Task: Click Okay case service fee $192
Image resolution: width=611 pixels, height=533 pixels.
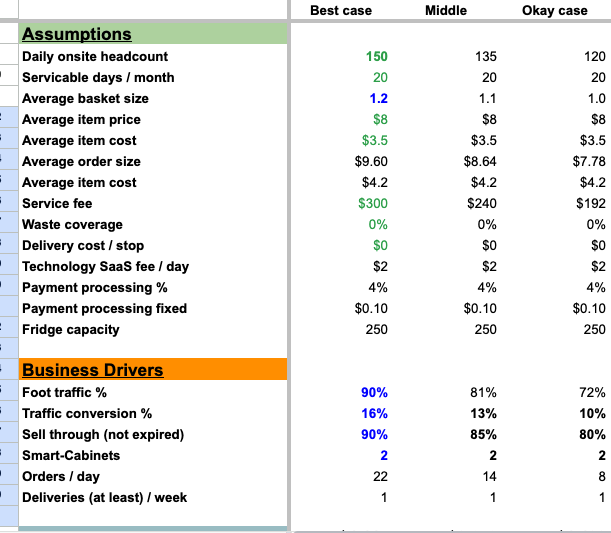Action: pos(591,203)
